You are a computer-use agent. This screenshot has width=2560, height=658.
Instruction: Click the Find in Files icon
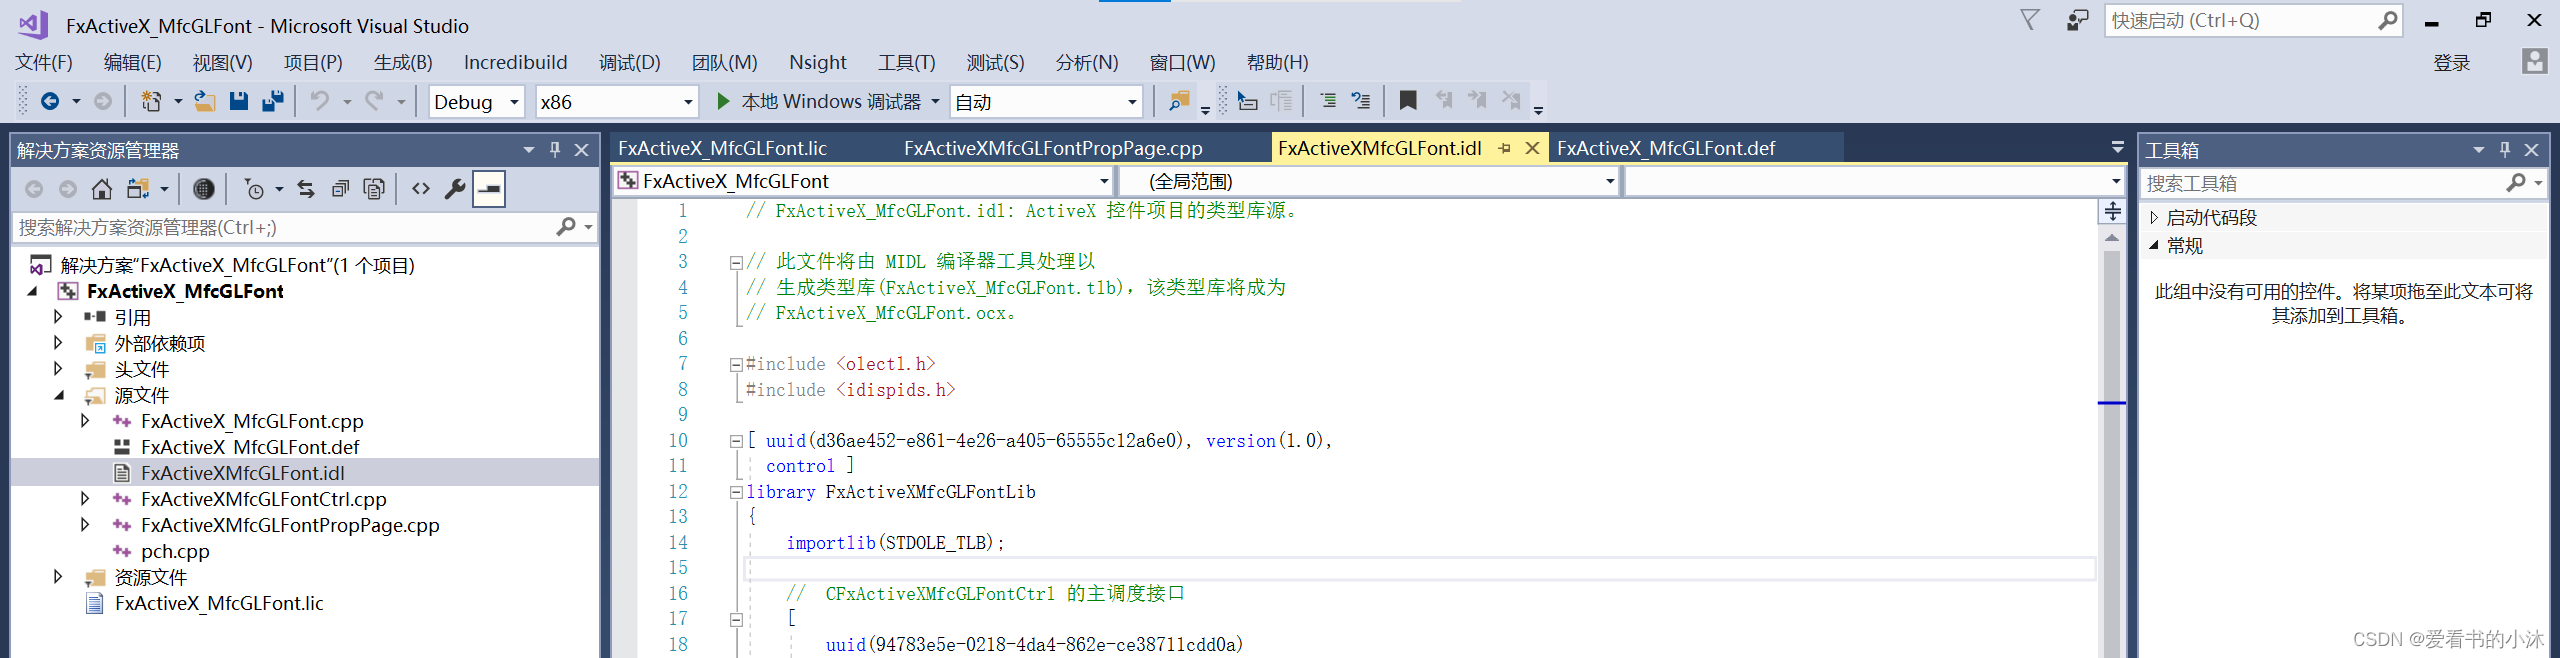[x=1180, y=101]
